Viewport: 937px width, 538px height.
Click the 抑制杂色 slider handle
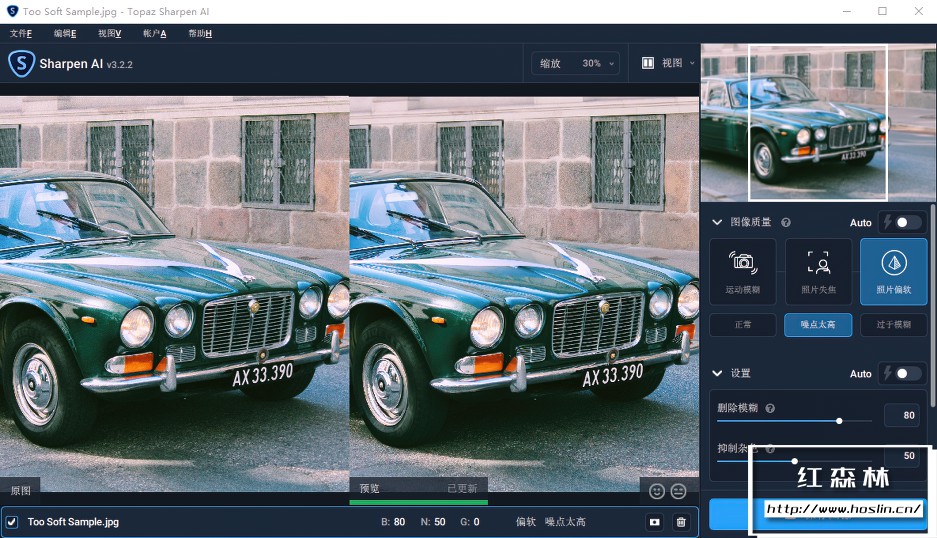pos(794,461)
